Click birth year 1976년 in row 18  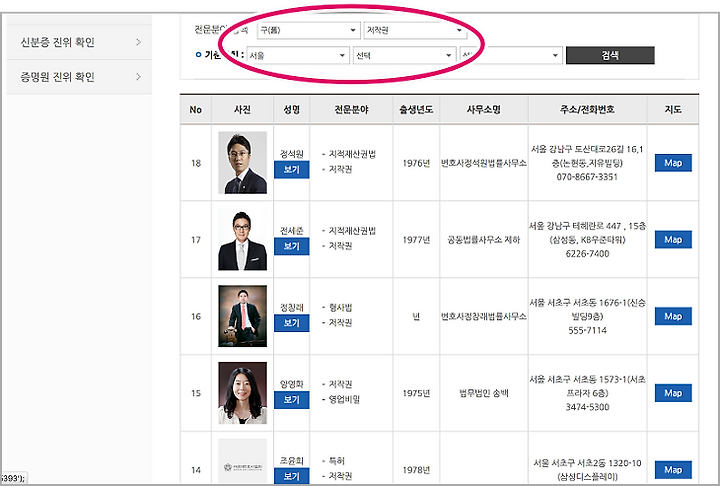416,163
